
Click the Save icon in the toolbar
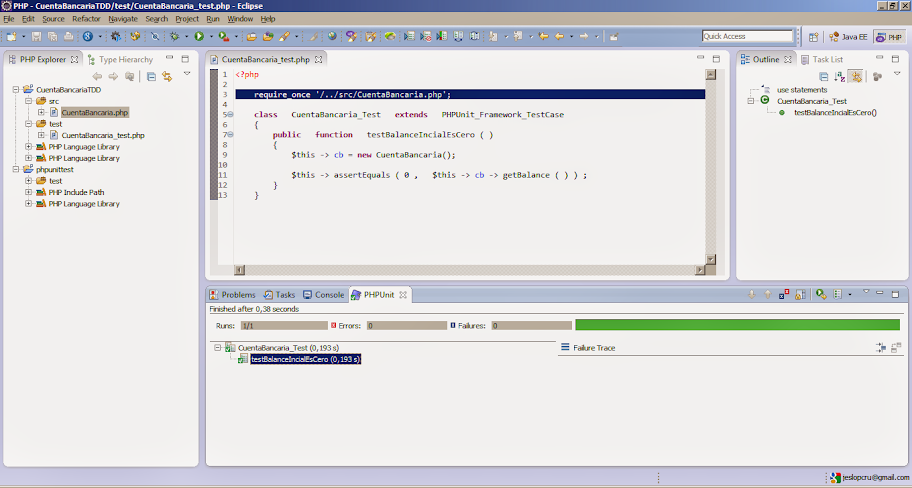coord(37,37)
